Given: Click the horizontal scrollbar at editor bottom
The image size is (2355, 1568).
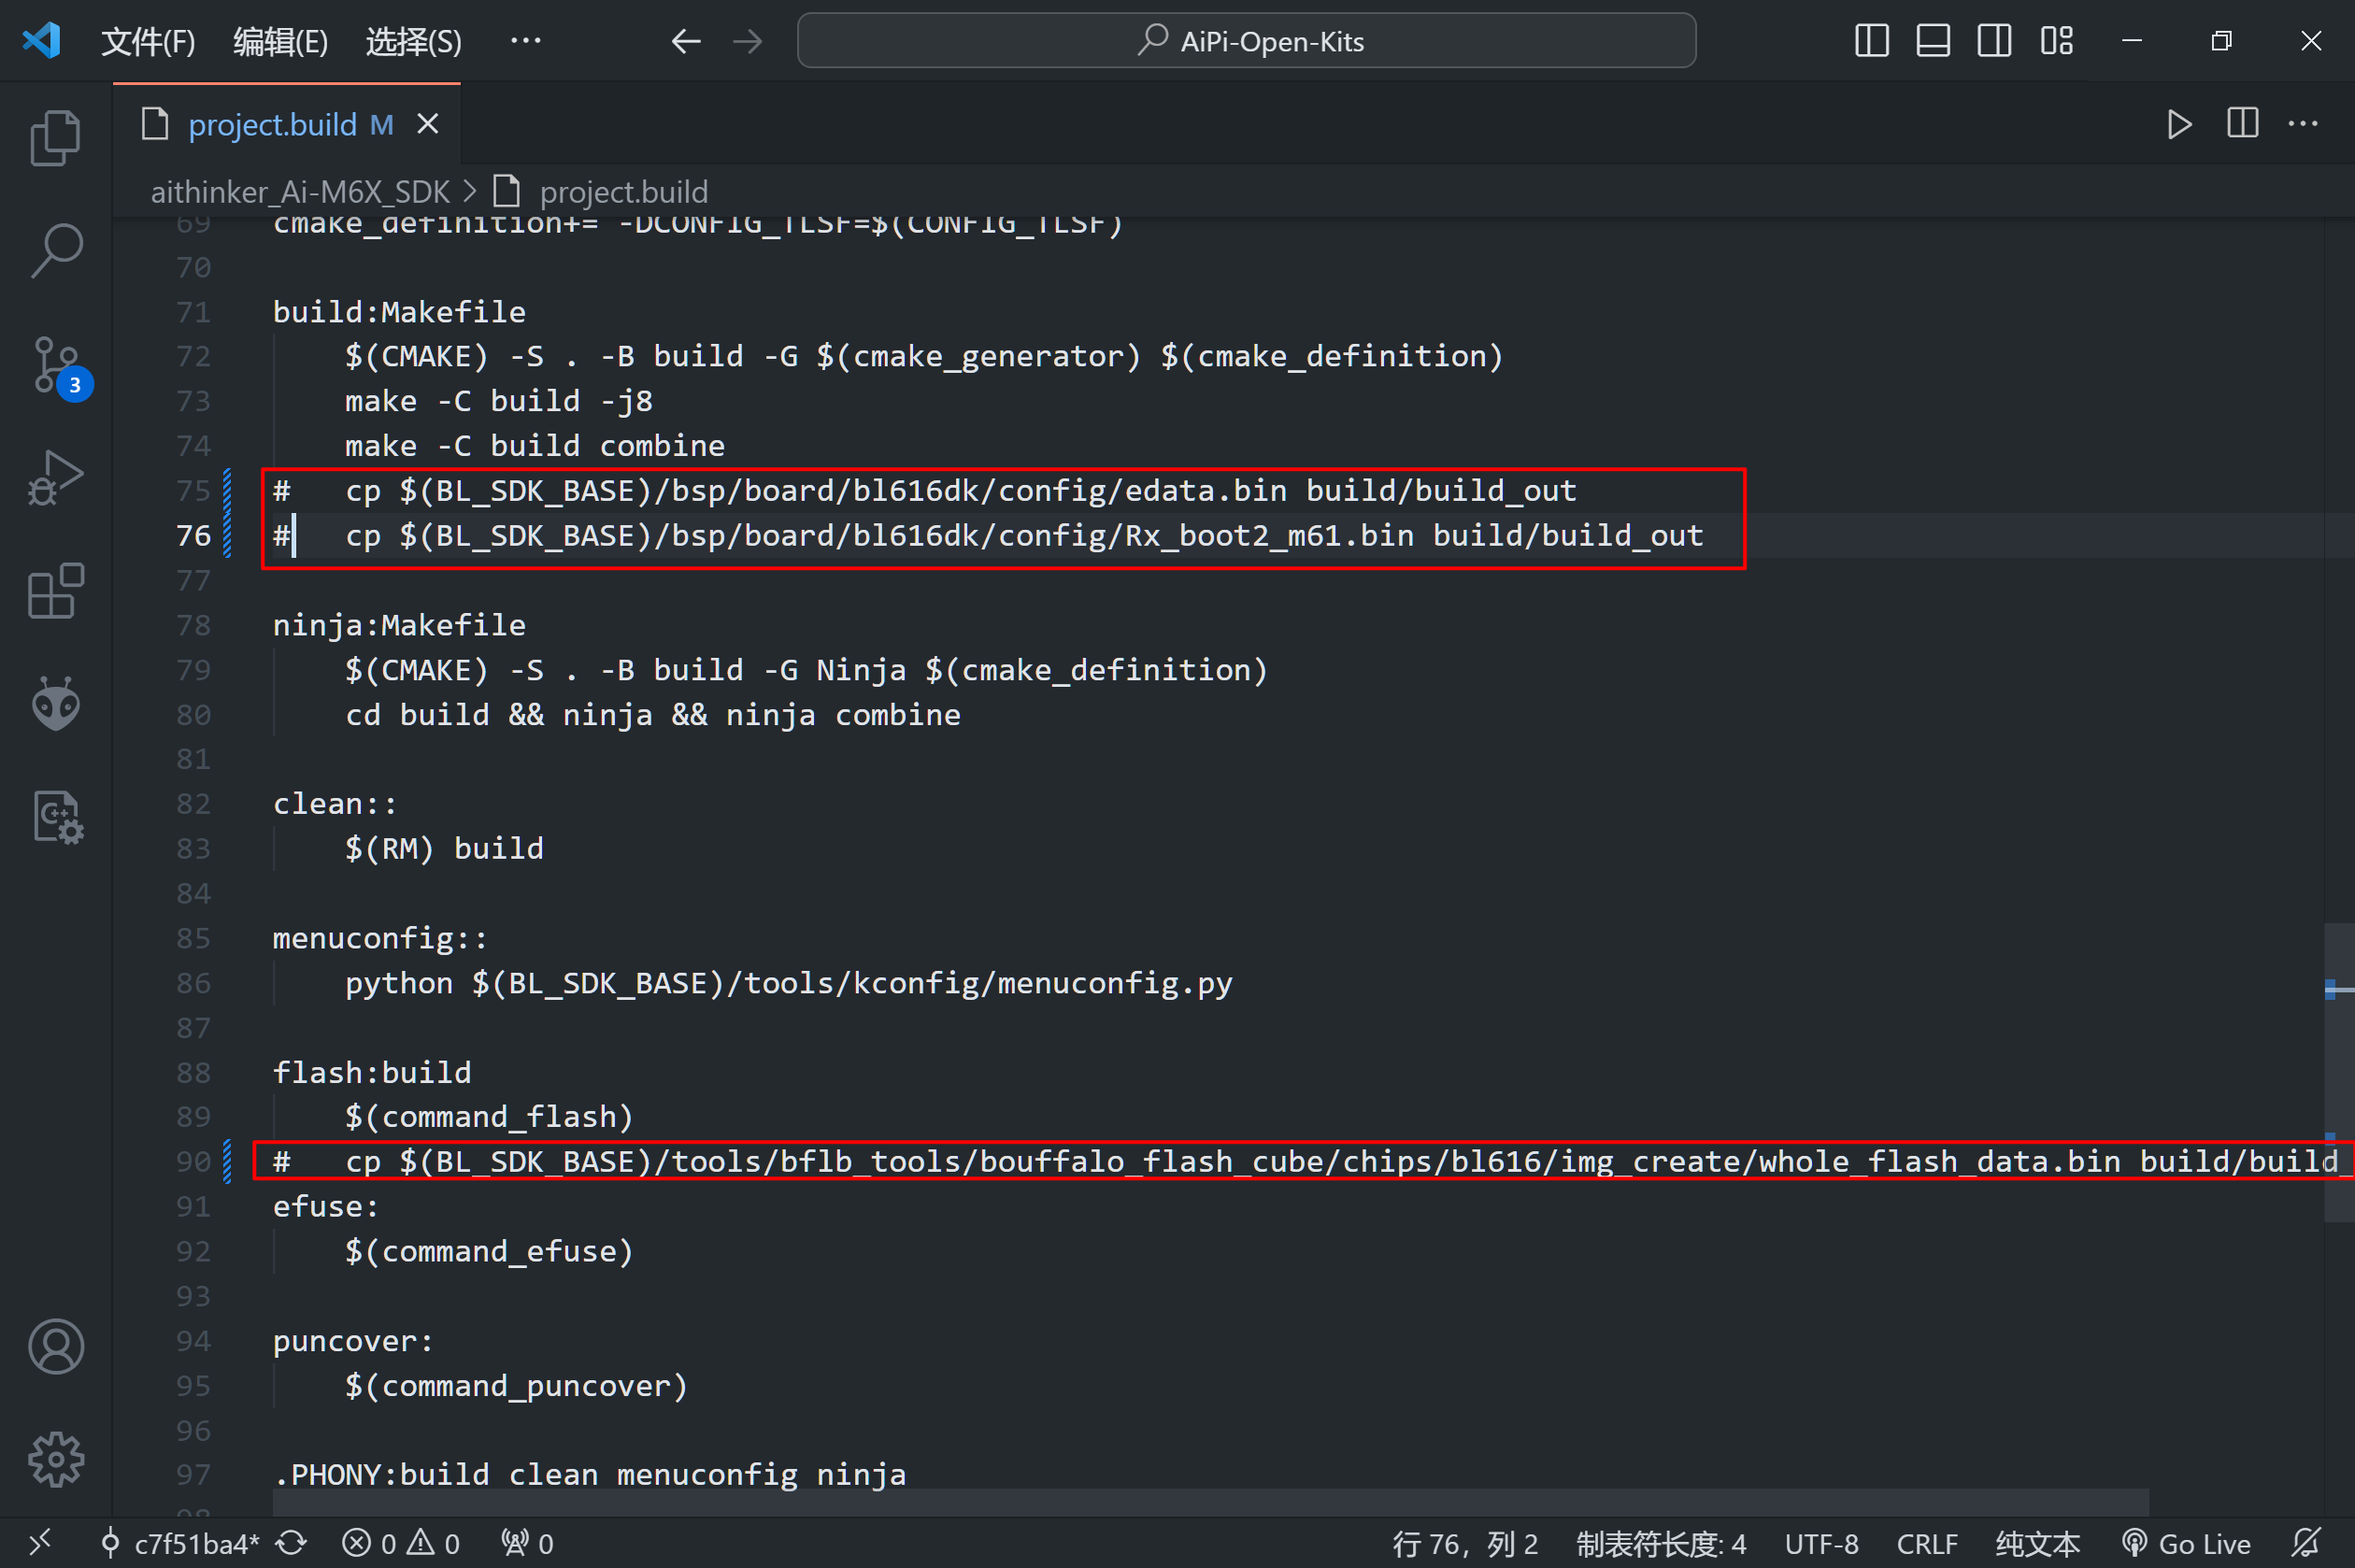Looking at the screenshot, I should pyautogui.click(x=1210, y=1501).
